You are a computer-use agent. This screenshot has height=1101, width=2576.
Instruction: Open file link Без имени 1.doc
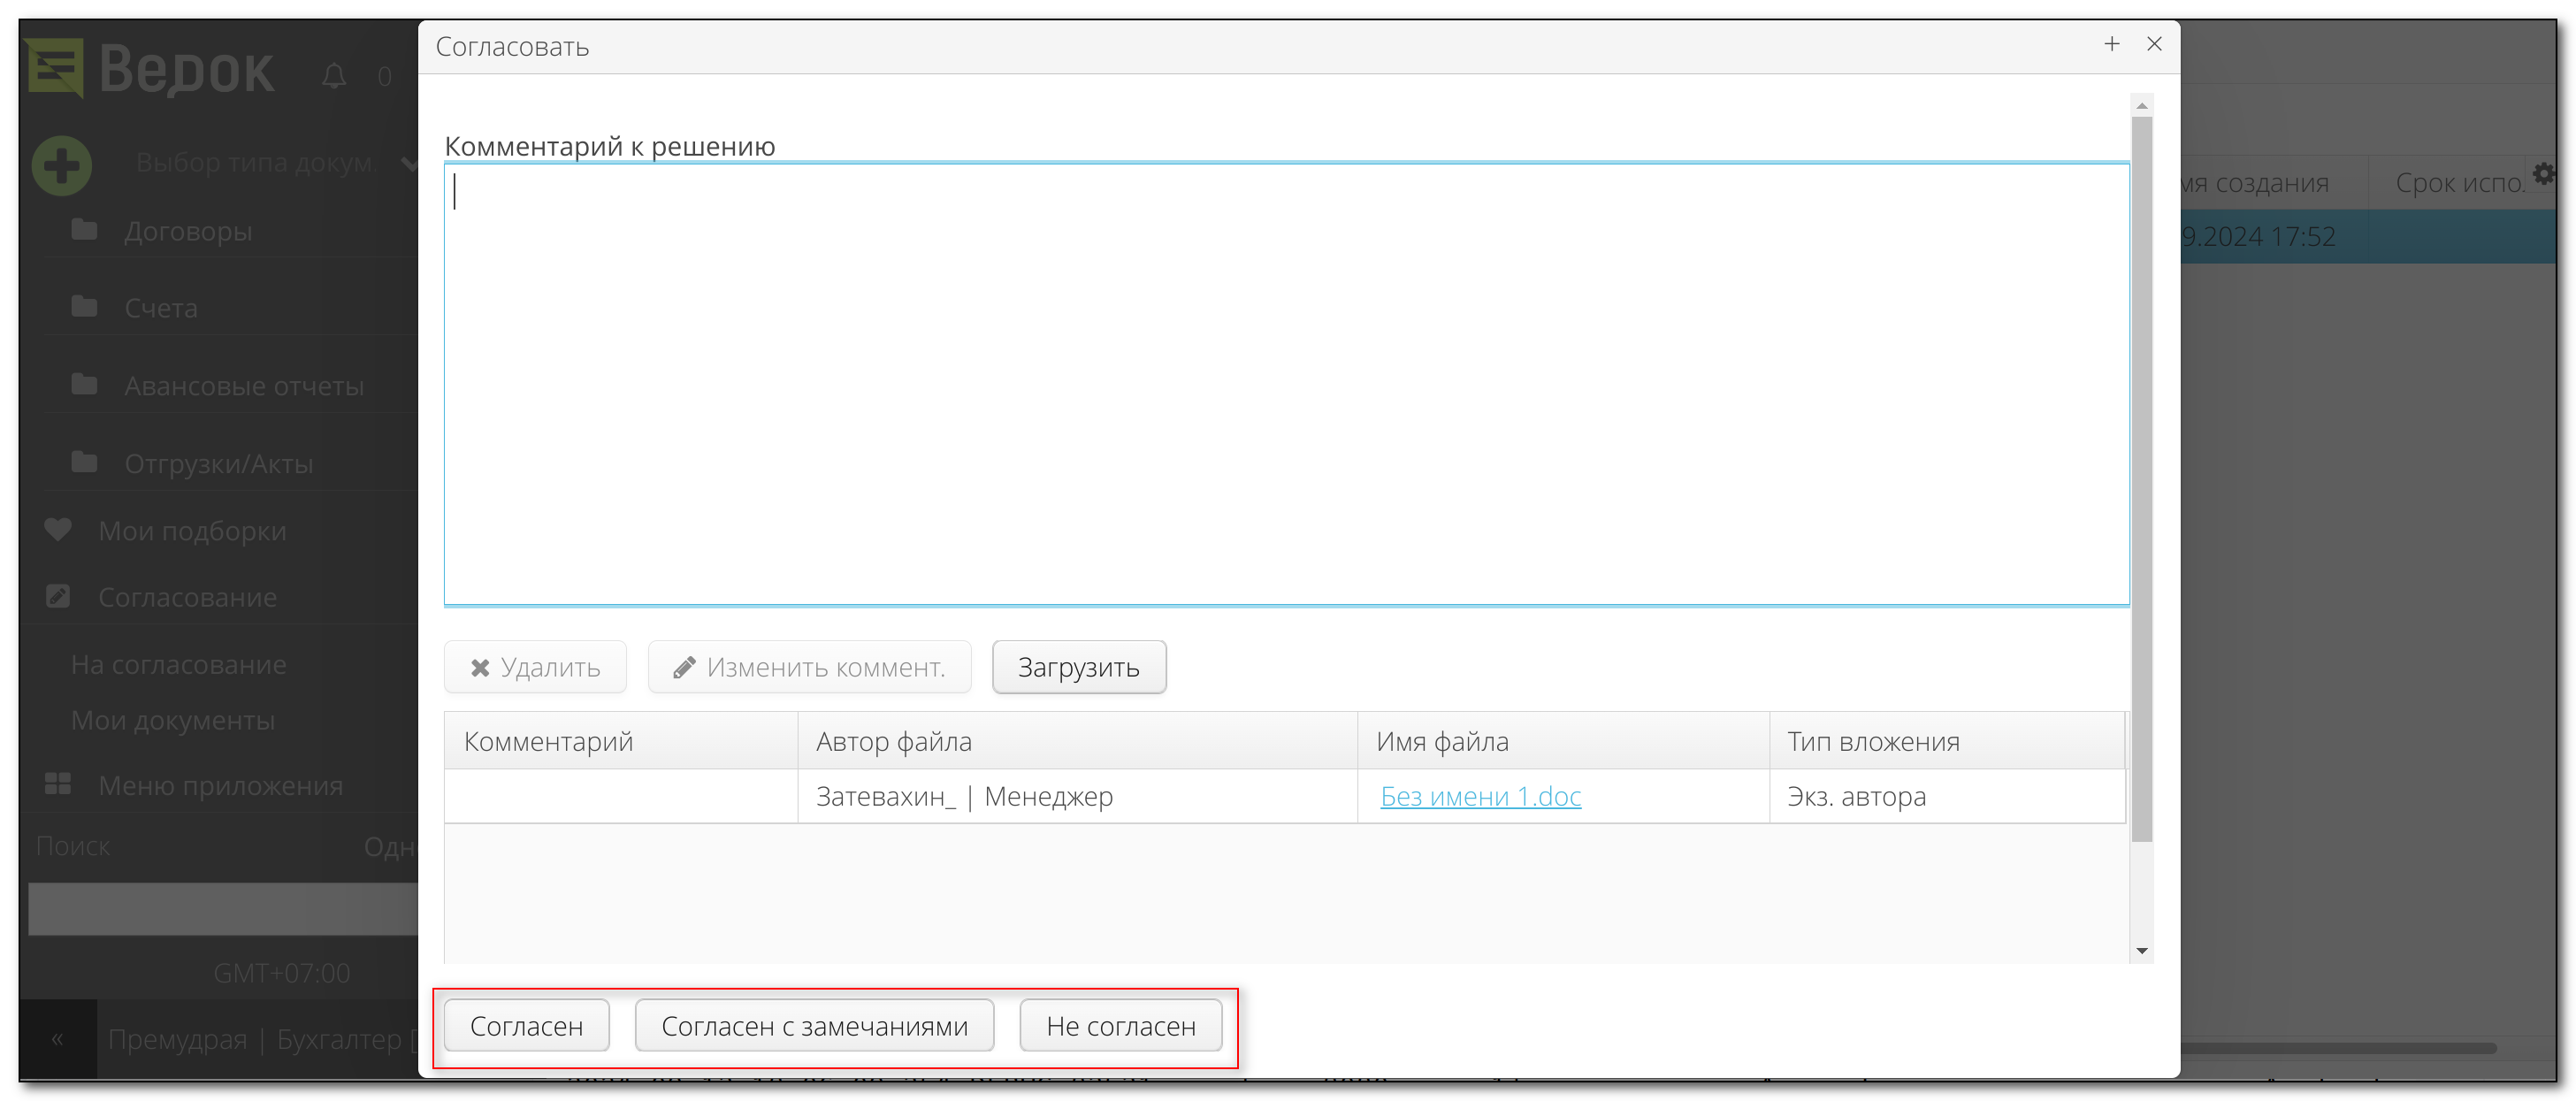pyautogui.click(x=1479, y=796)
